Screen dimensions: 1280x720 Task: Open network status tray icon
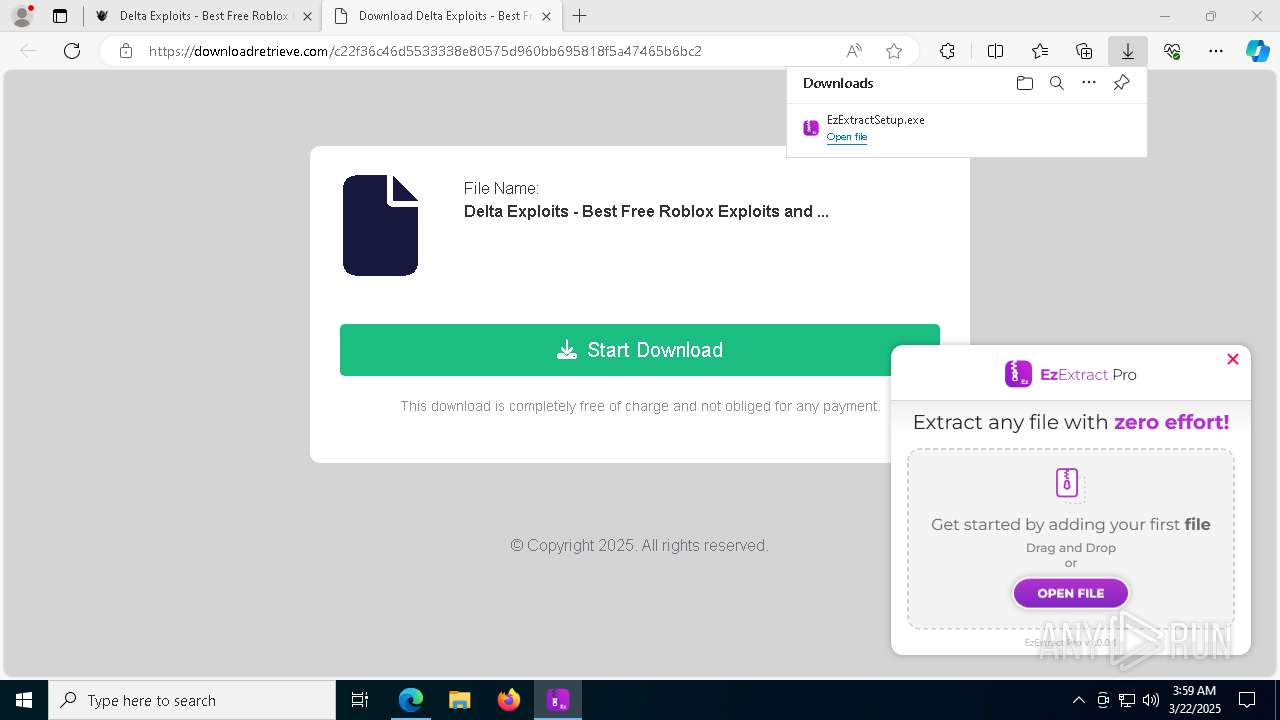click(1127, 700)
